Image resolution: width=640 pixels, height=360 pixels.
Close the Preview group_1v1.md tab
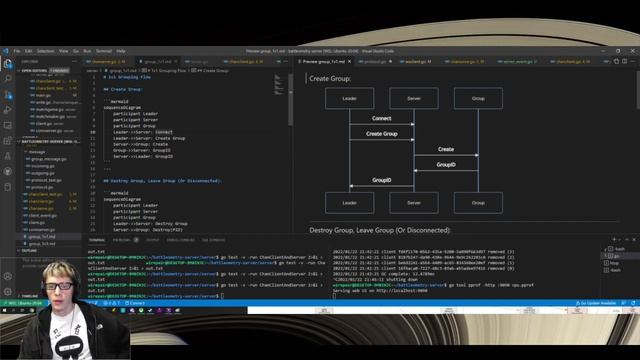click(x=349, y=62)
